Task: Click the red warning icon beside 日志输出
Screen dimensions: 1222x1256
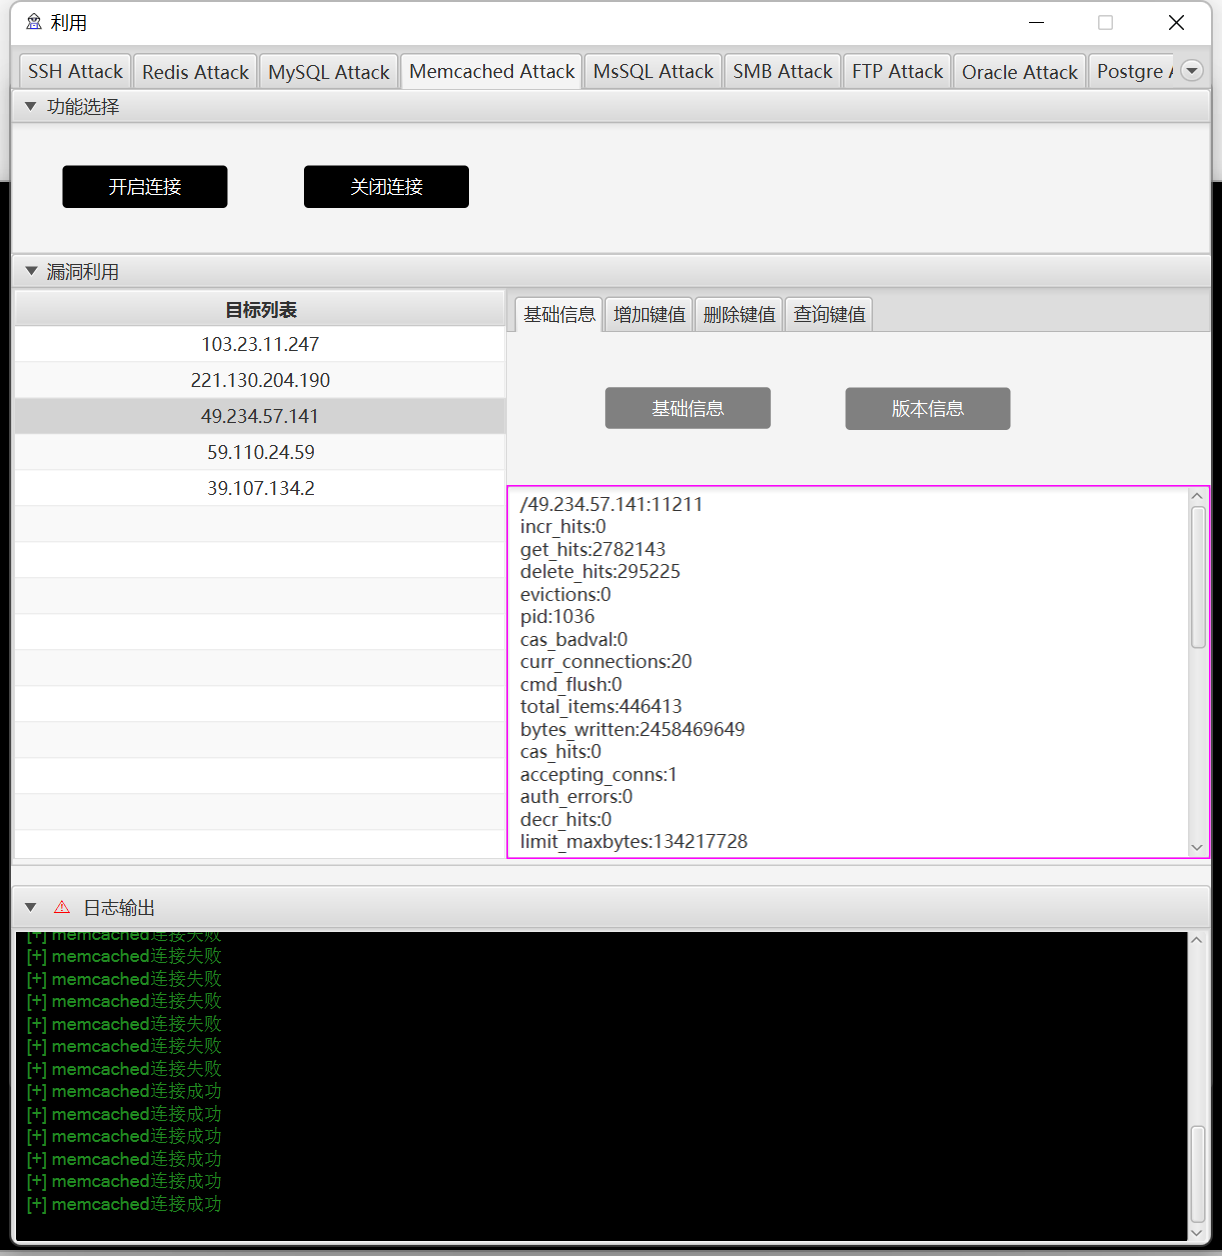Action: pyautogui.click(x=62, y=907)
